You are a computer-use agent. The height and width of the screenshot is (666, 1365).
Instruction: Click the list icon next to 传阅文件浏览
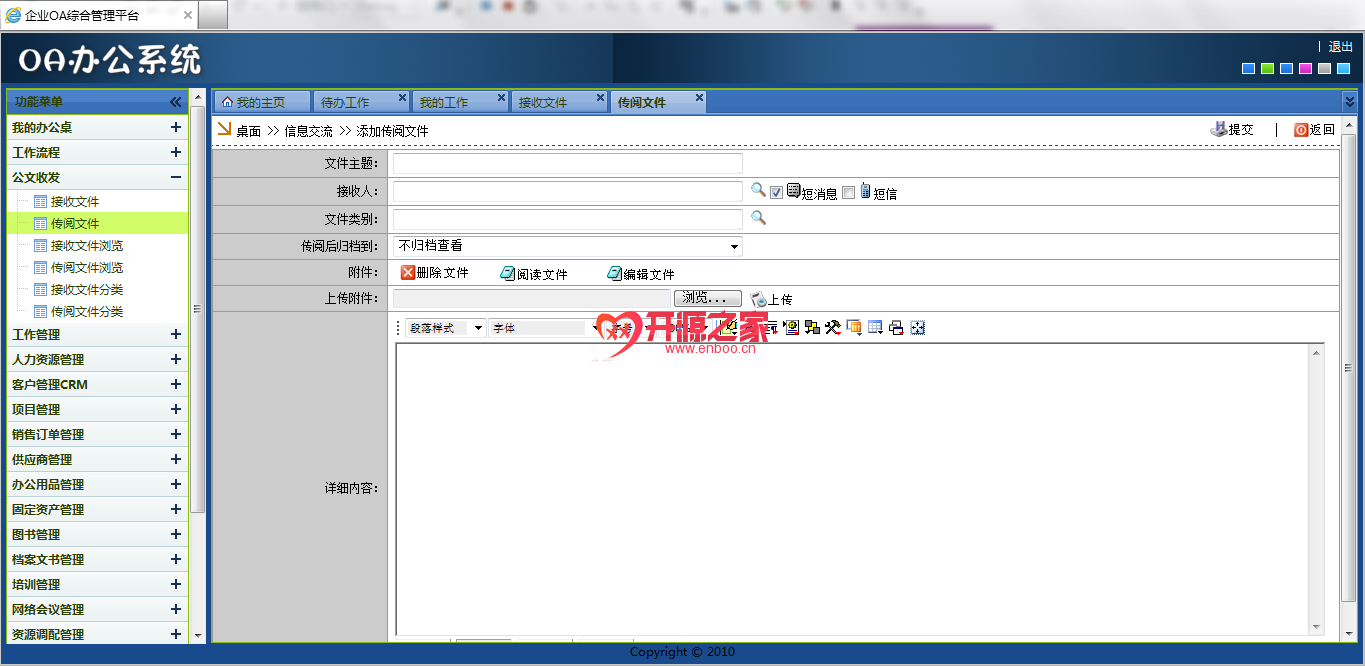pyautogui.click(x=41, y=268)
